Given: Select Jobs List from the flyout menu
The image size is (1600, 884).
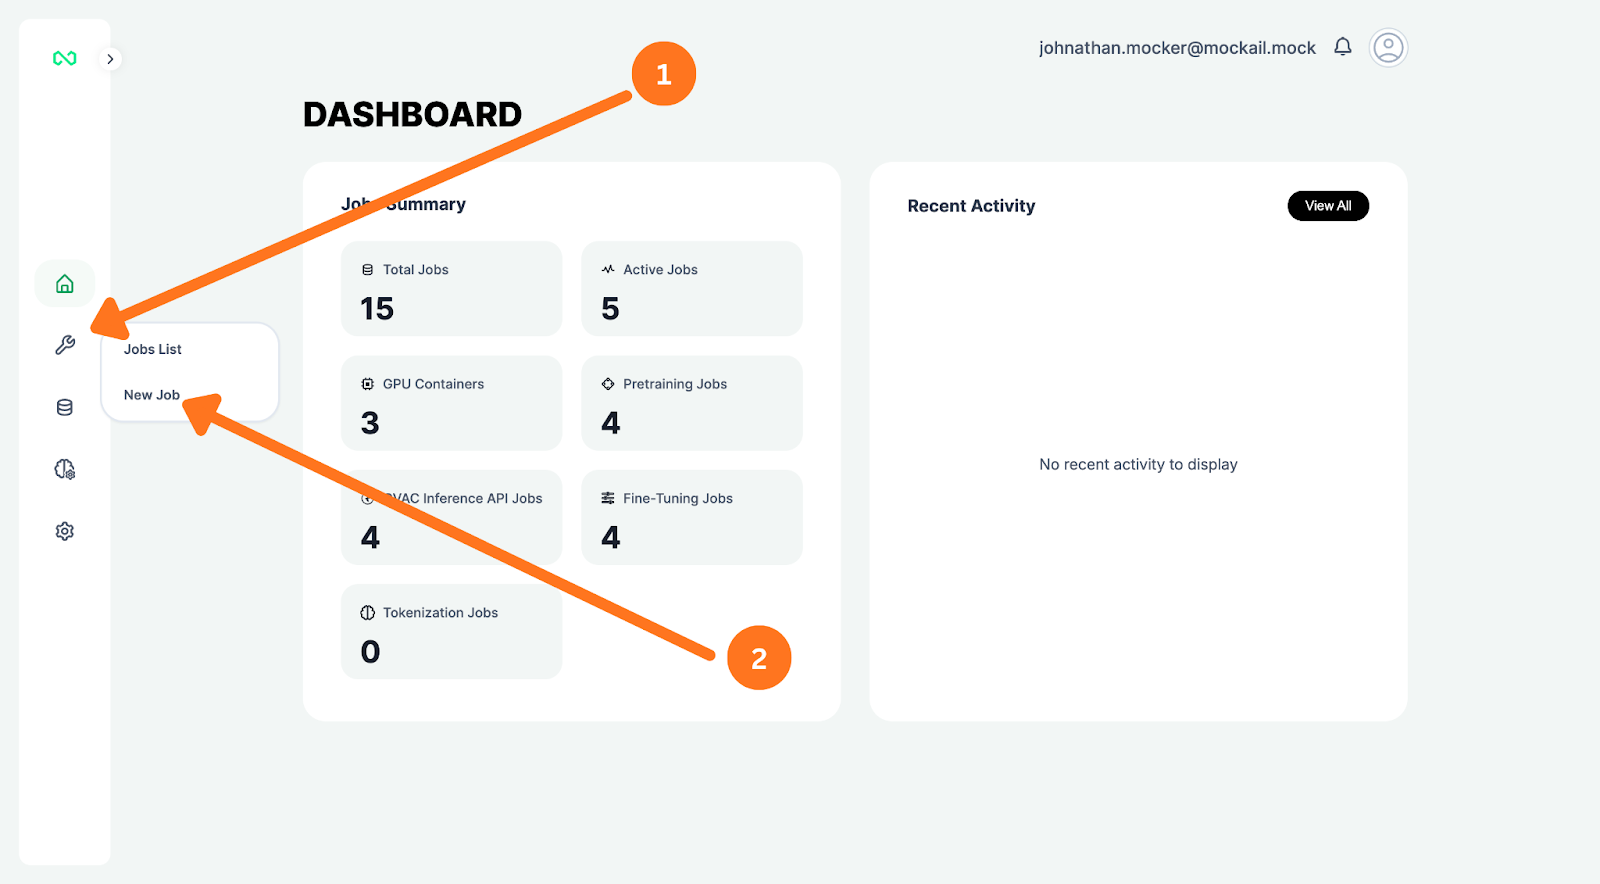Looking at the screenshot, I should 153,349.
